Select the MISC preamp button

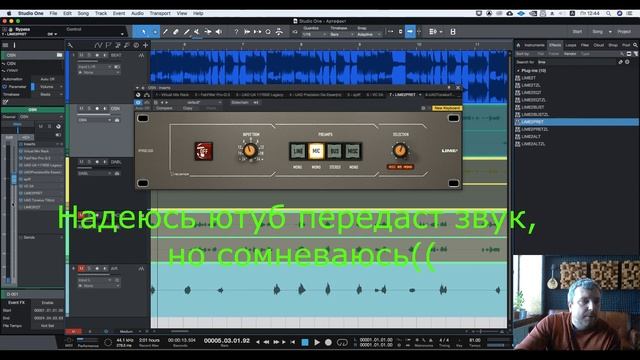pyautogui.click(x=353, y=151)
